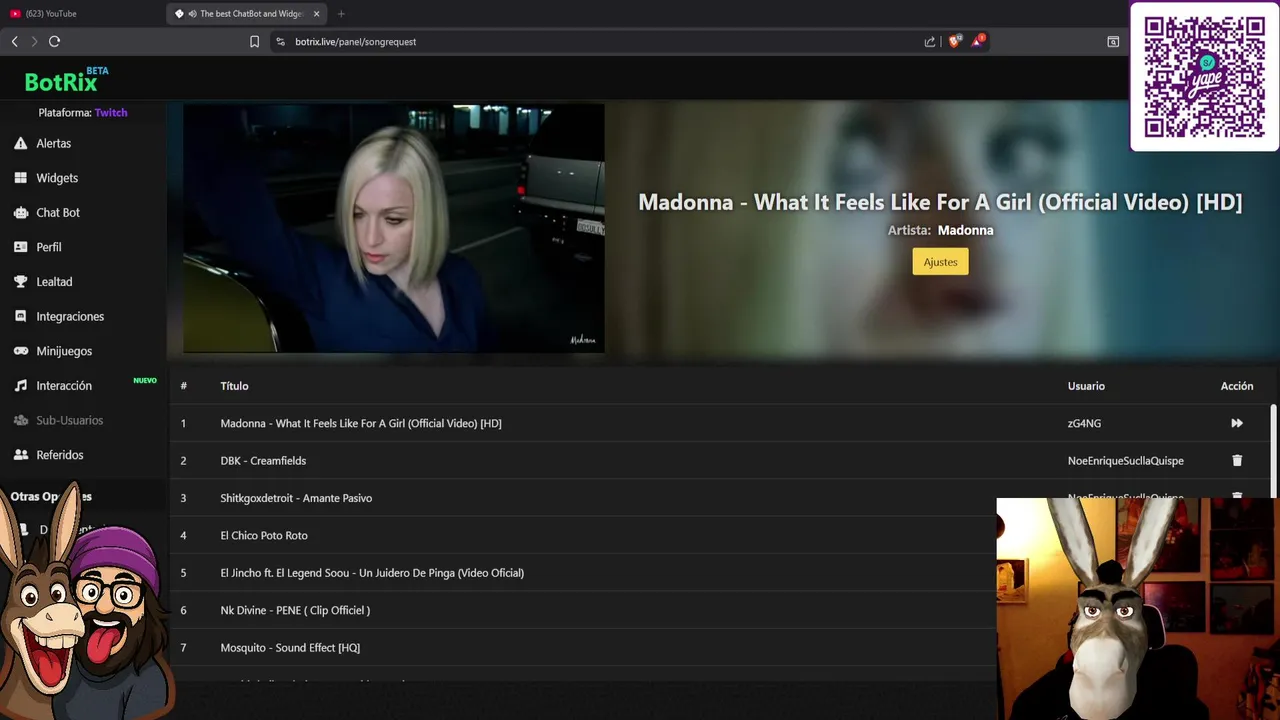Click the Madonna music video player
Viewport: 1280px width, 720px height.
click(393, 228)
